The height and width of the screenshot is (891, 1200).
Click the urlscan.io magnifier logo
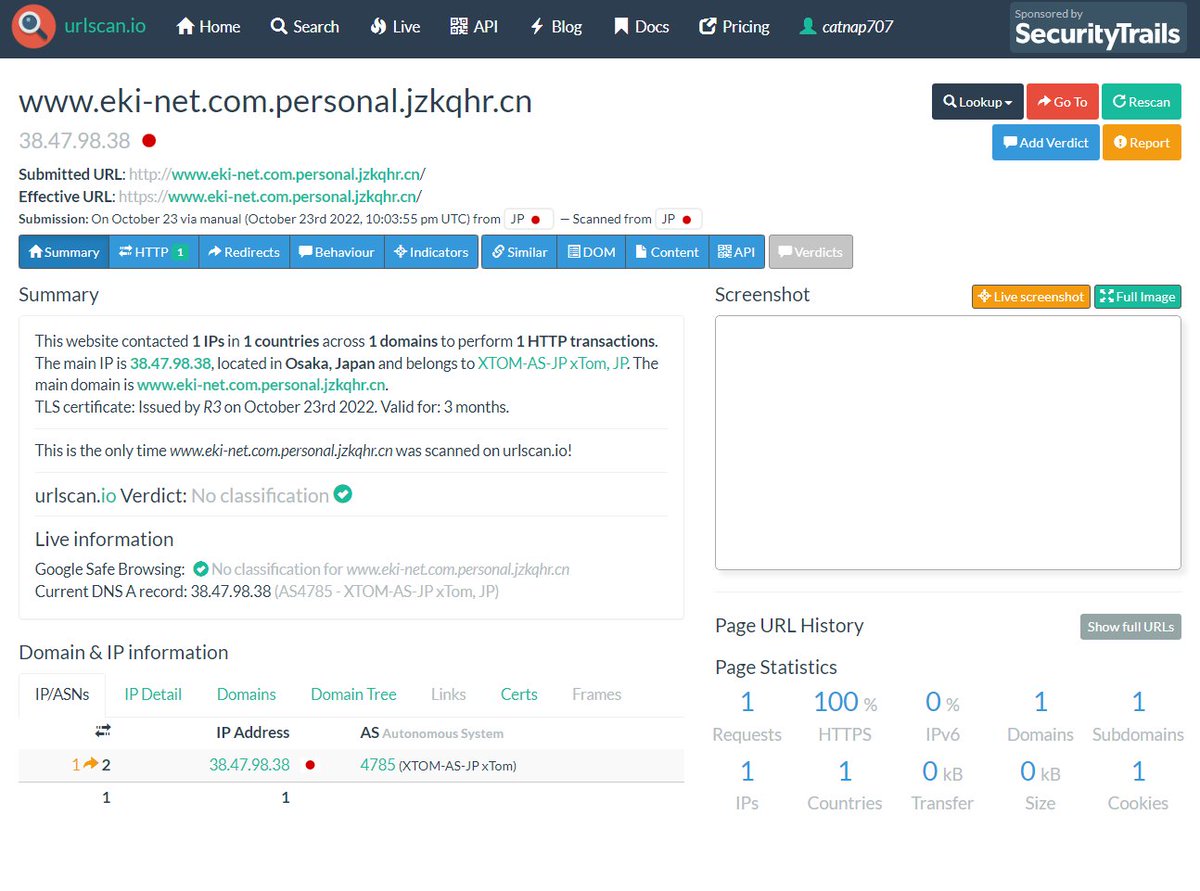tap(34, 28)
